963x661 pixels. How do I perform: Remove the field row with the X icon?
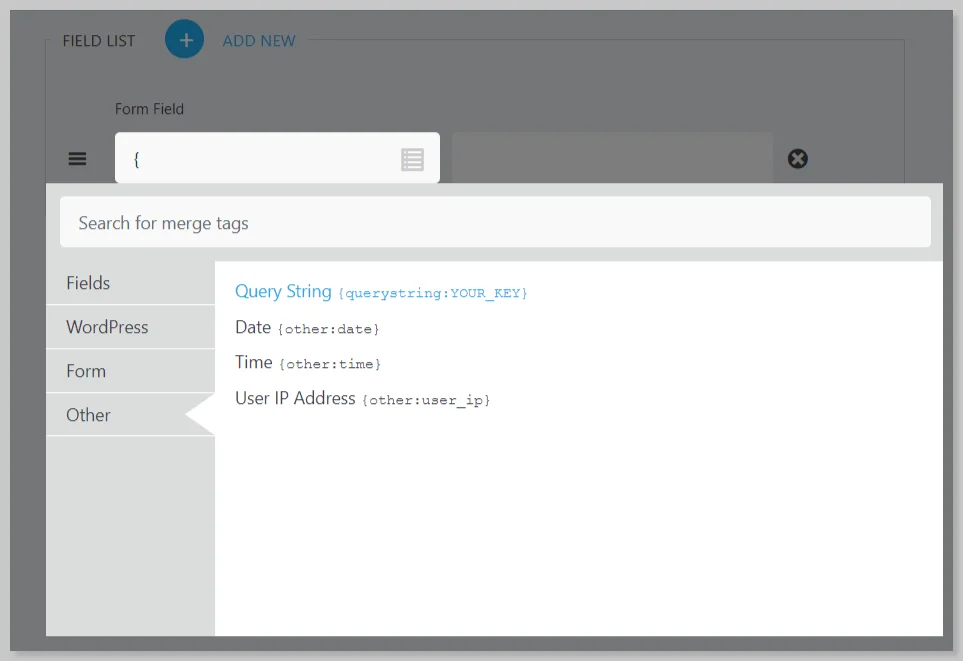797,159
